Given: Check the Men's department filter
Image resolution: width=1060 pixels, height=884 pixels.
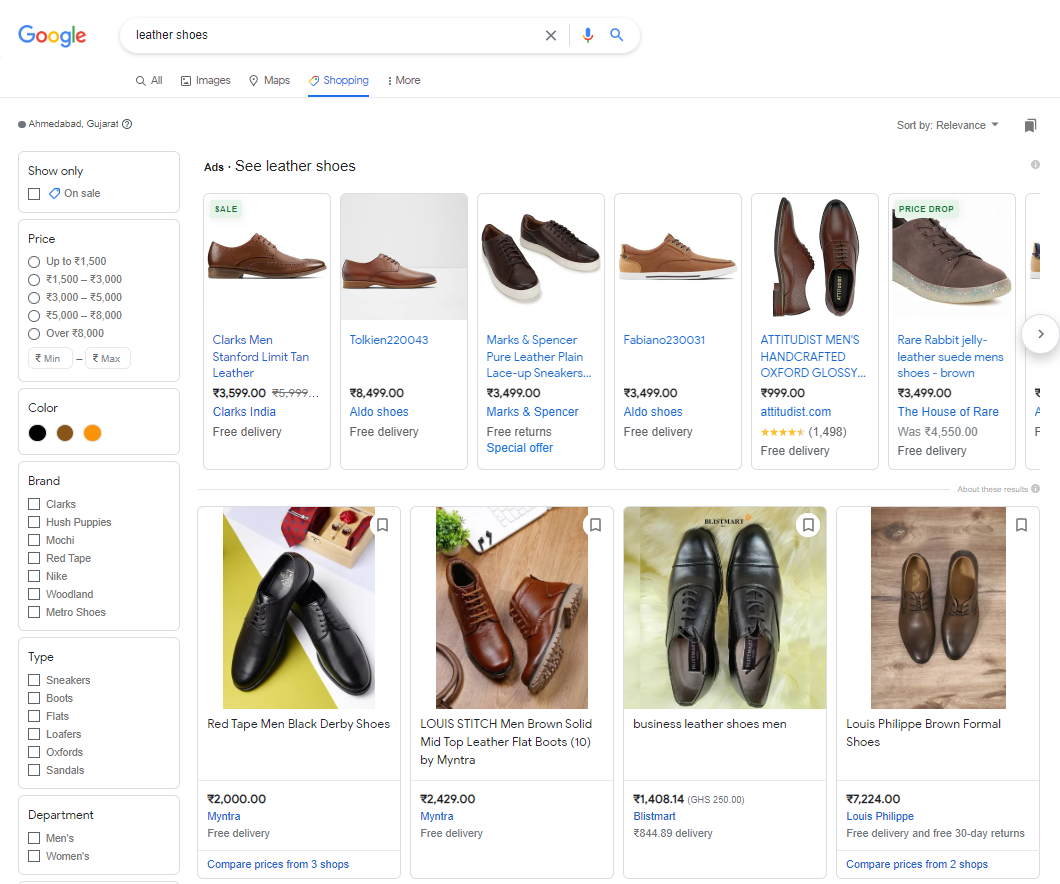Looking at the screenshot, I should coord(34,838).
